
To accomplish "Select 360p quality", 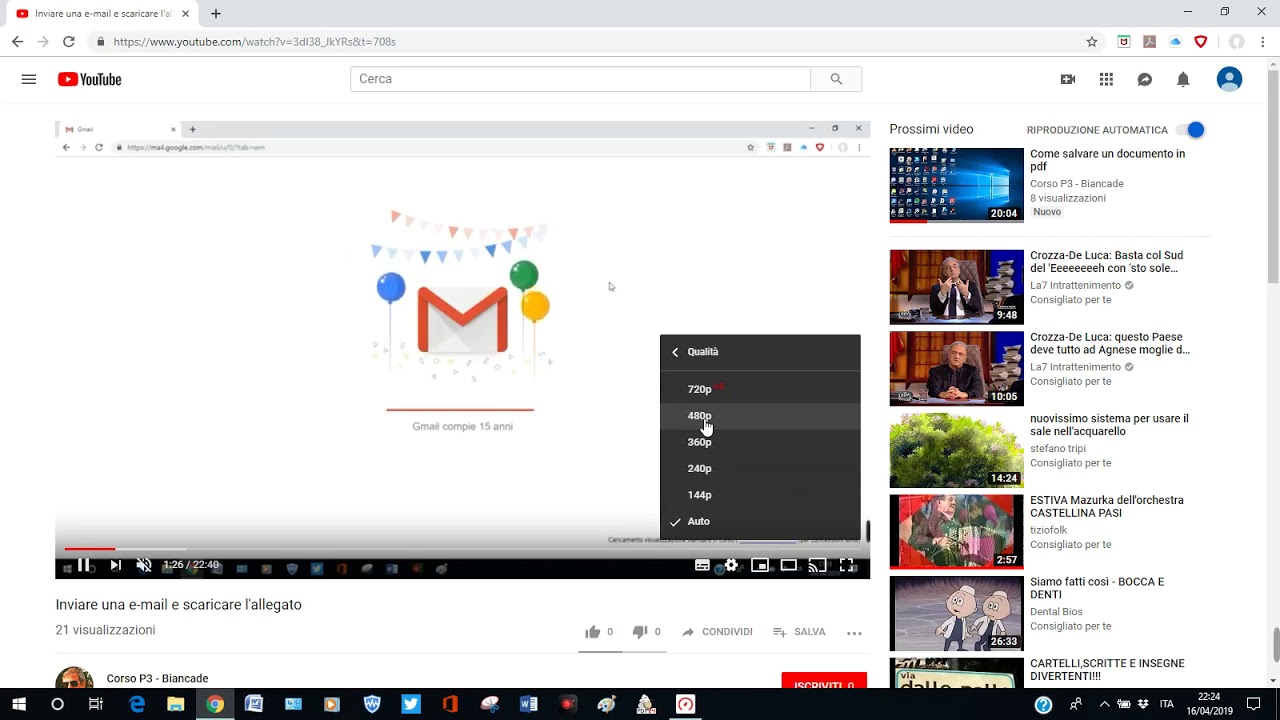I will (760, 442).
